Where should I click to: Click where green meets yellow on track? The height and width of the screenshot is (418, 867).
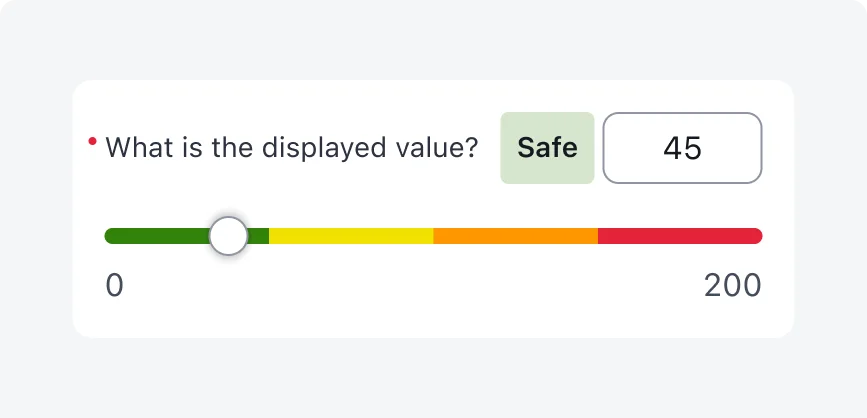269,236
